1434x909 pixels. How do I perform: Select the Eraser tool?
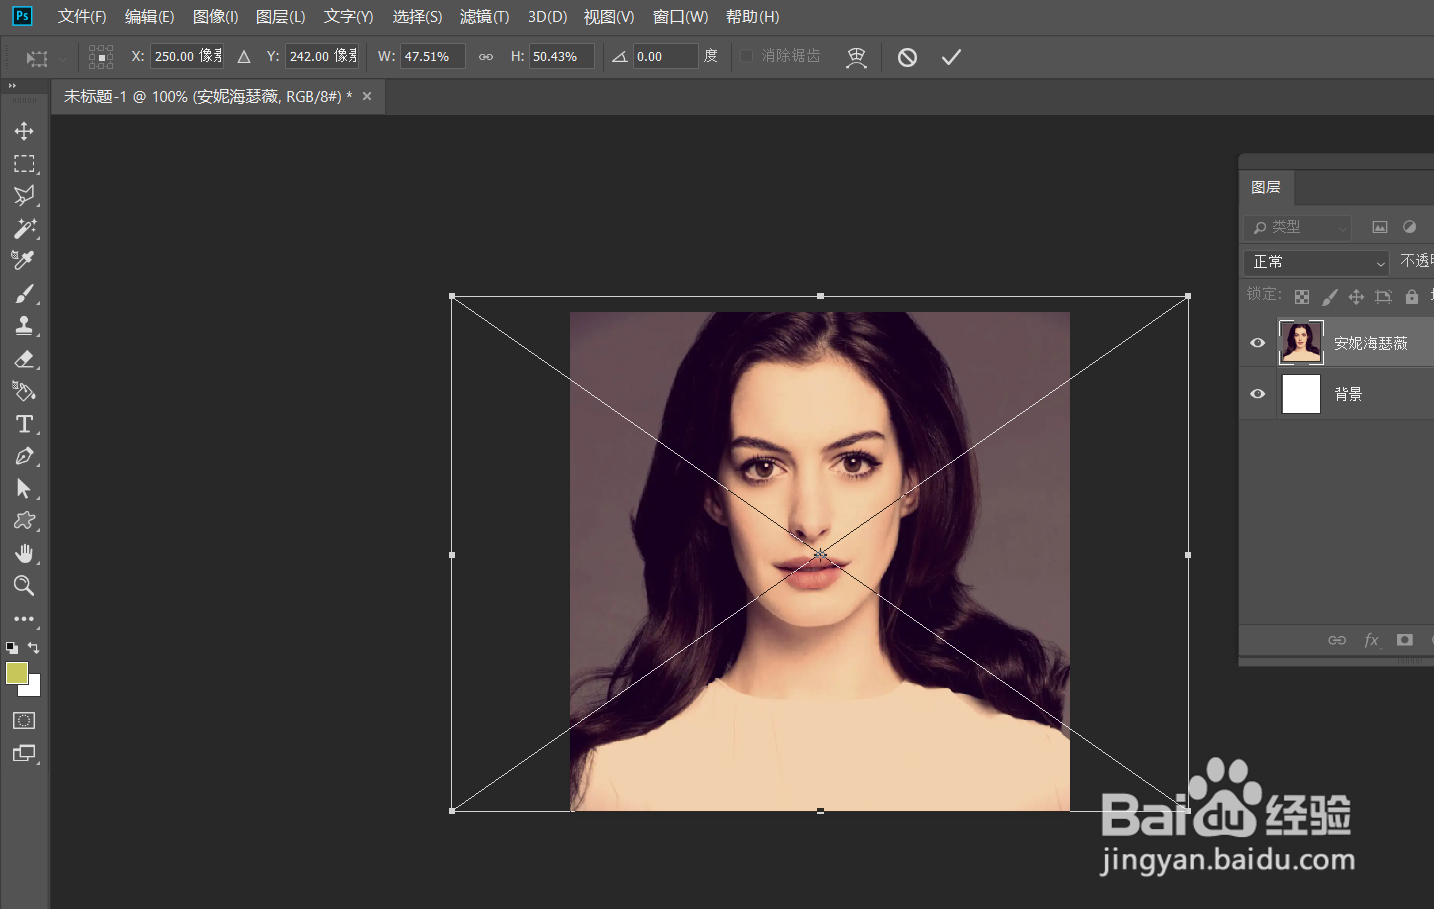(x=24, y=359)
